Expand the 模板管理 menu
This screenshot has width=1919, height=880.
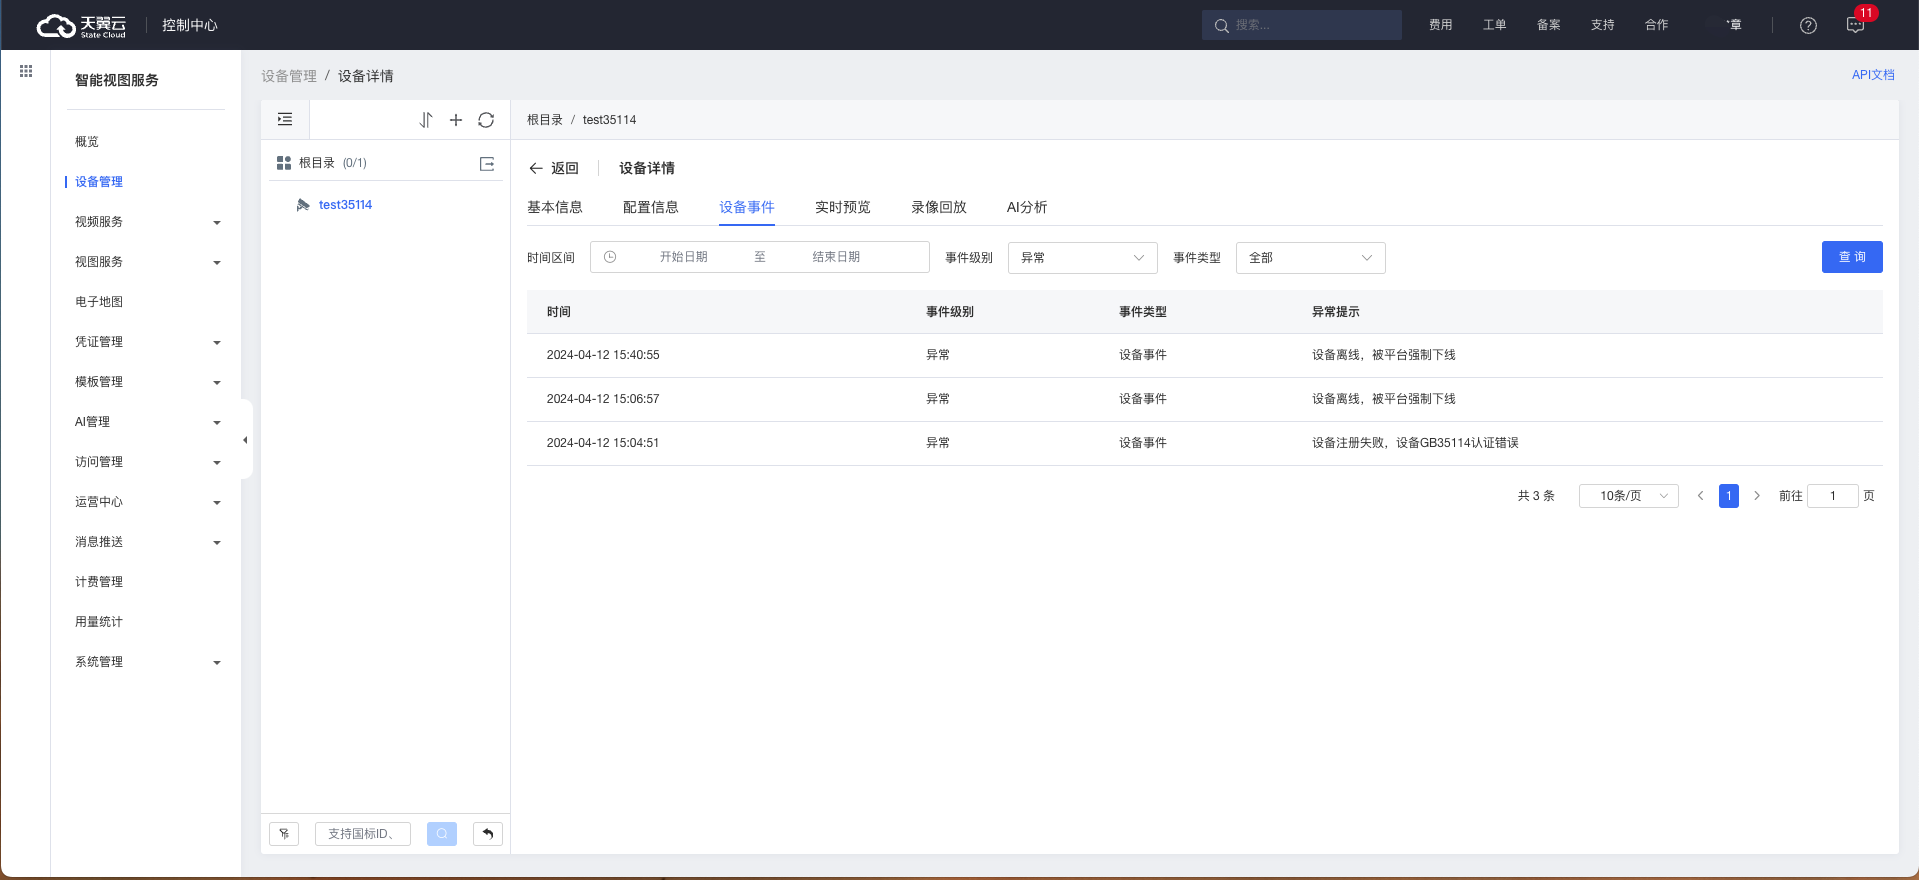(148, 382)
